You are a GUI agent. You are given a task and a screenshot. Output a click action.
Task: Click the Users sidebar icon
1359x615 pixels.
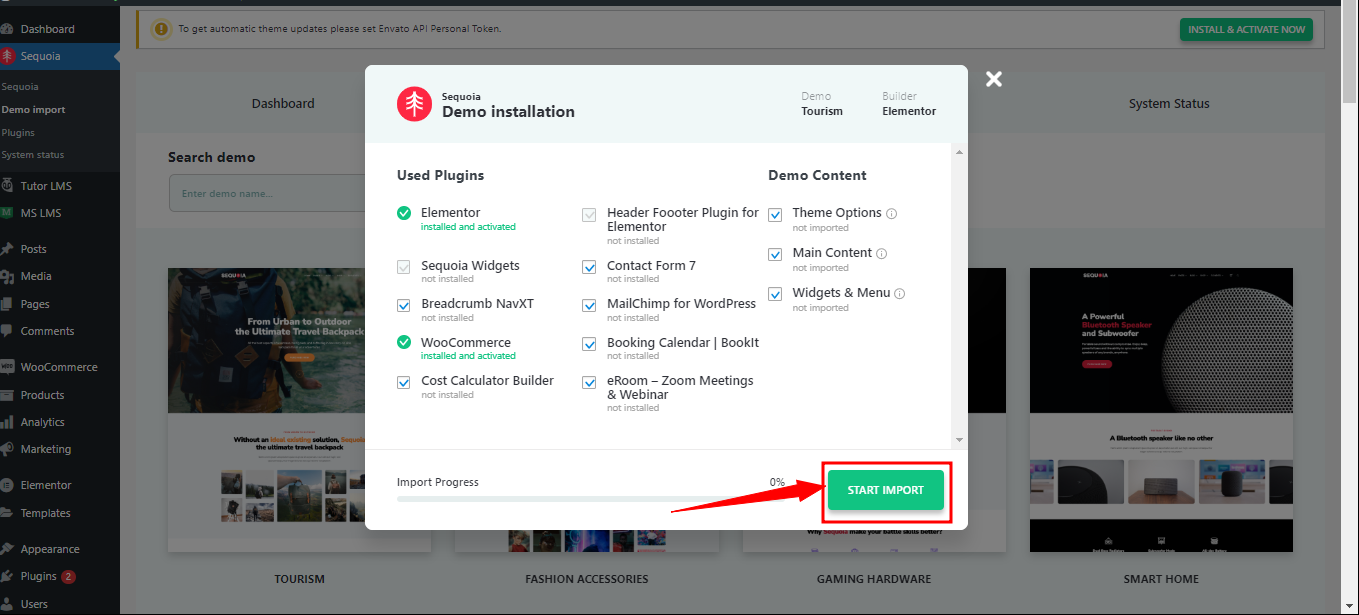[8, 604]
